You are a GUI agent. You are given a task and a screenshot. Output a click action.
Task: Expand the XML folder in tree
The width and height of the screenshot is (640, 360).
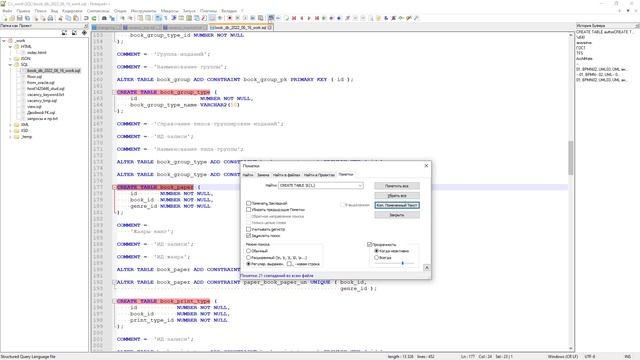tap(10, 124)
